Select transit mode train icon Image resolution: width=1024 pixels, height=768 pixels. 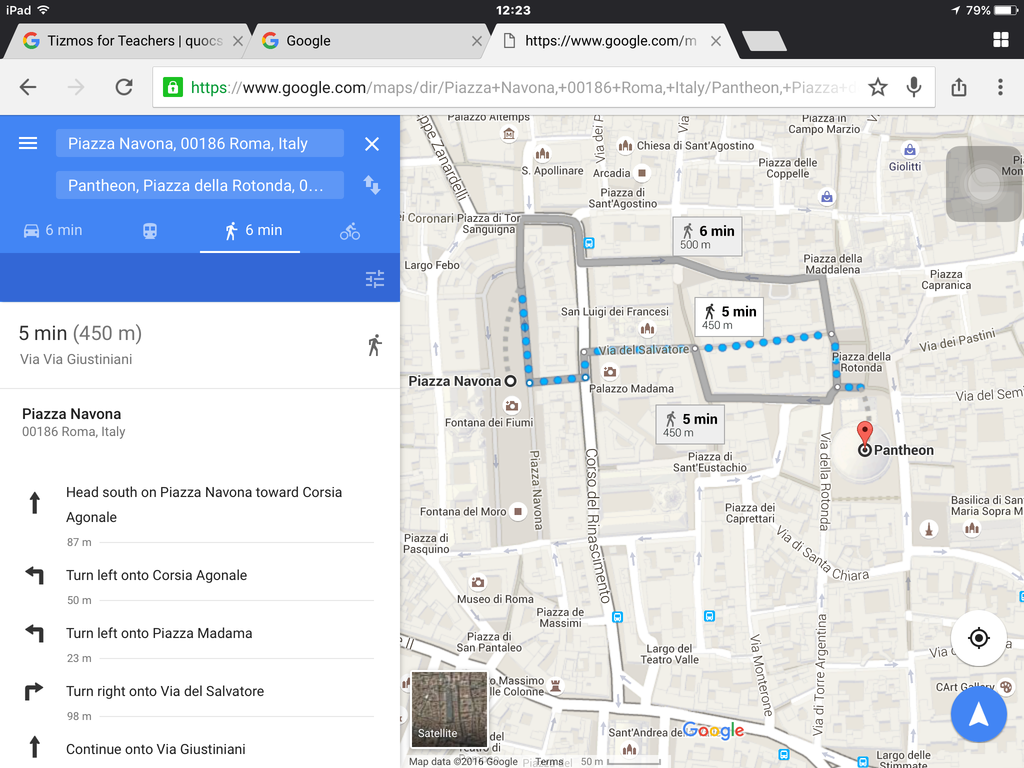click(x=150, y=231)
